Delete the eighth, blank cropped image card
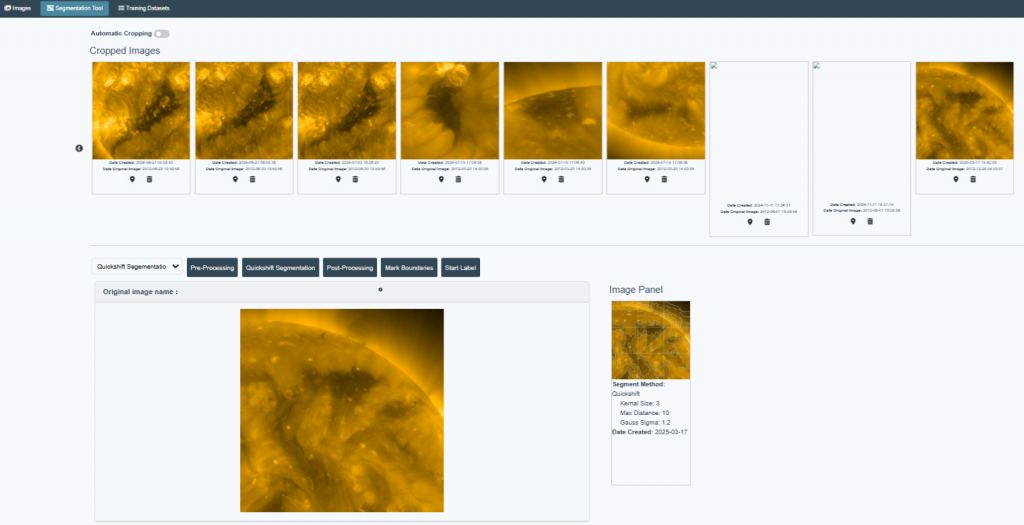Image resolution: width=1024 pixels, height=525 pixels. coord(870,221)
